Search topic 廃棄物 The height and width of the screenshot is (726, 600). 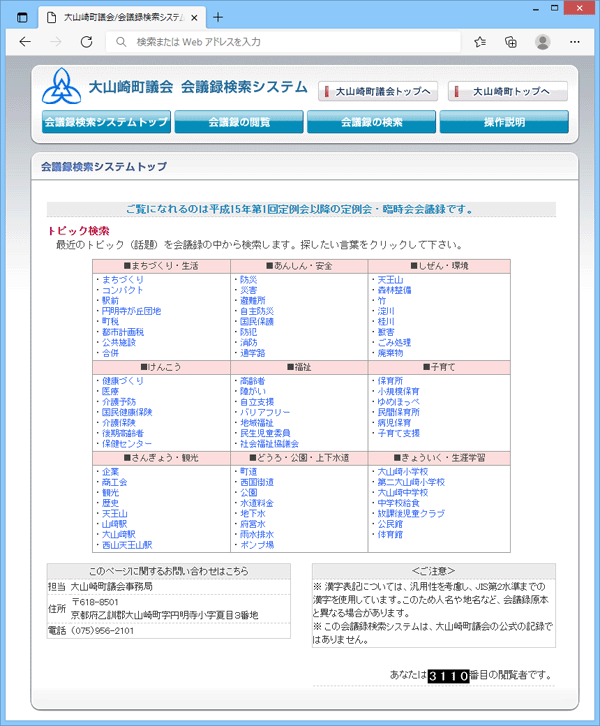tap(390, 353)
